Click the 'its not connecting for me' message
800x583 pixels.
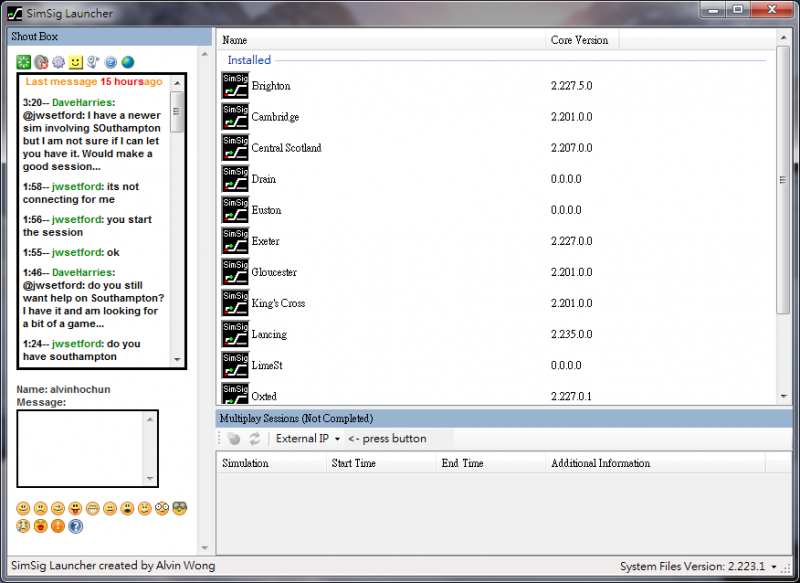tap(81, 193)
